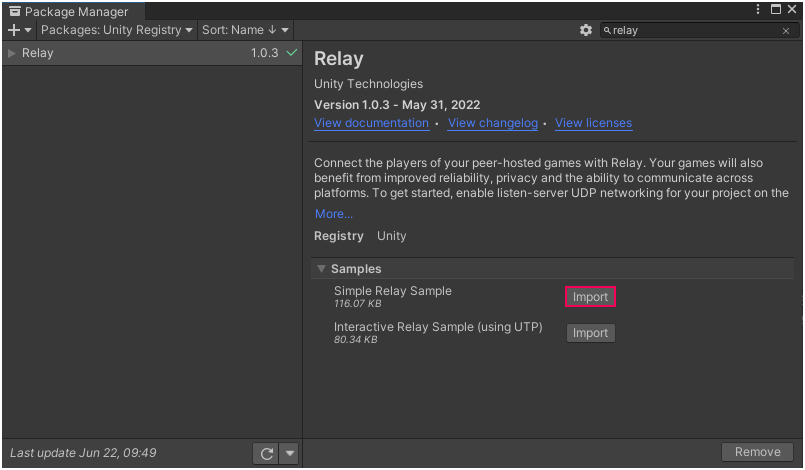Click the Remove button
Screen dimensions: 805x470
coord(757,452)
